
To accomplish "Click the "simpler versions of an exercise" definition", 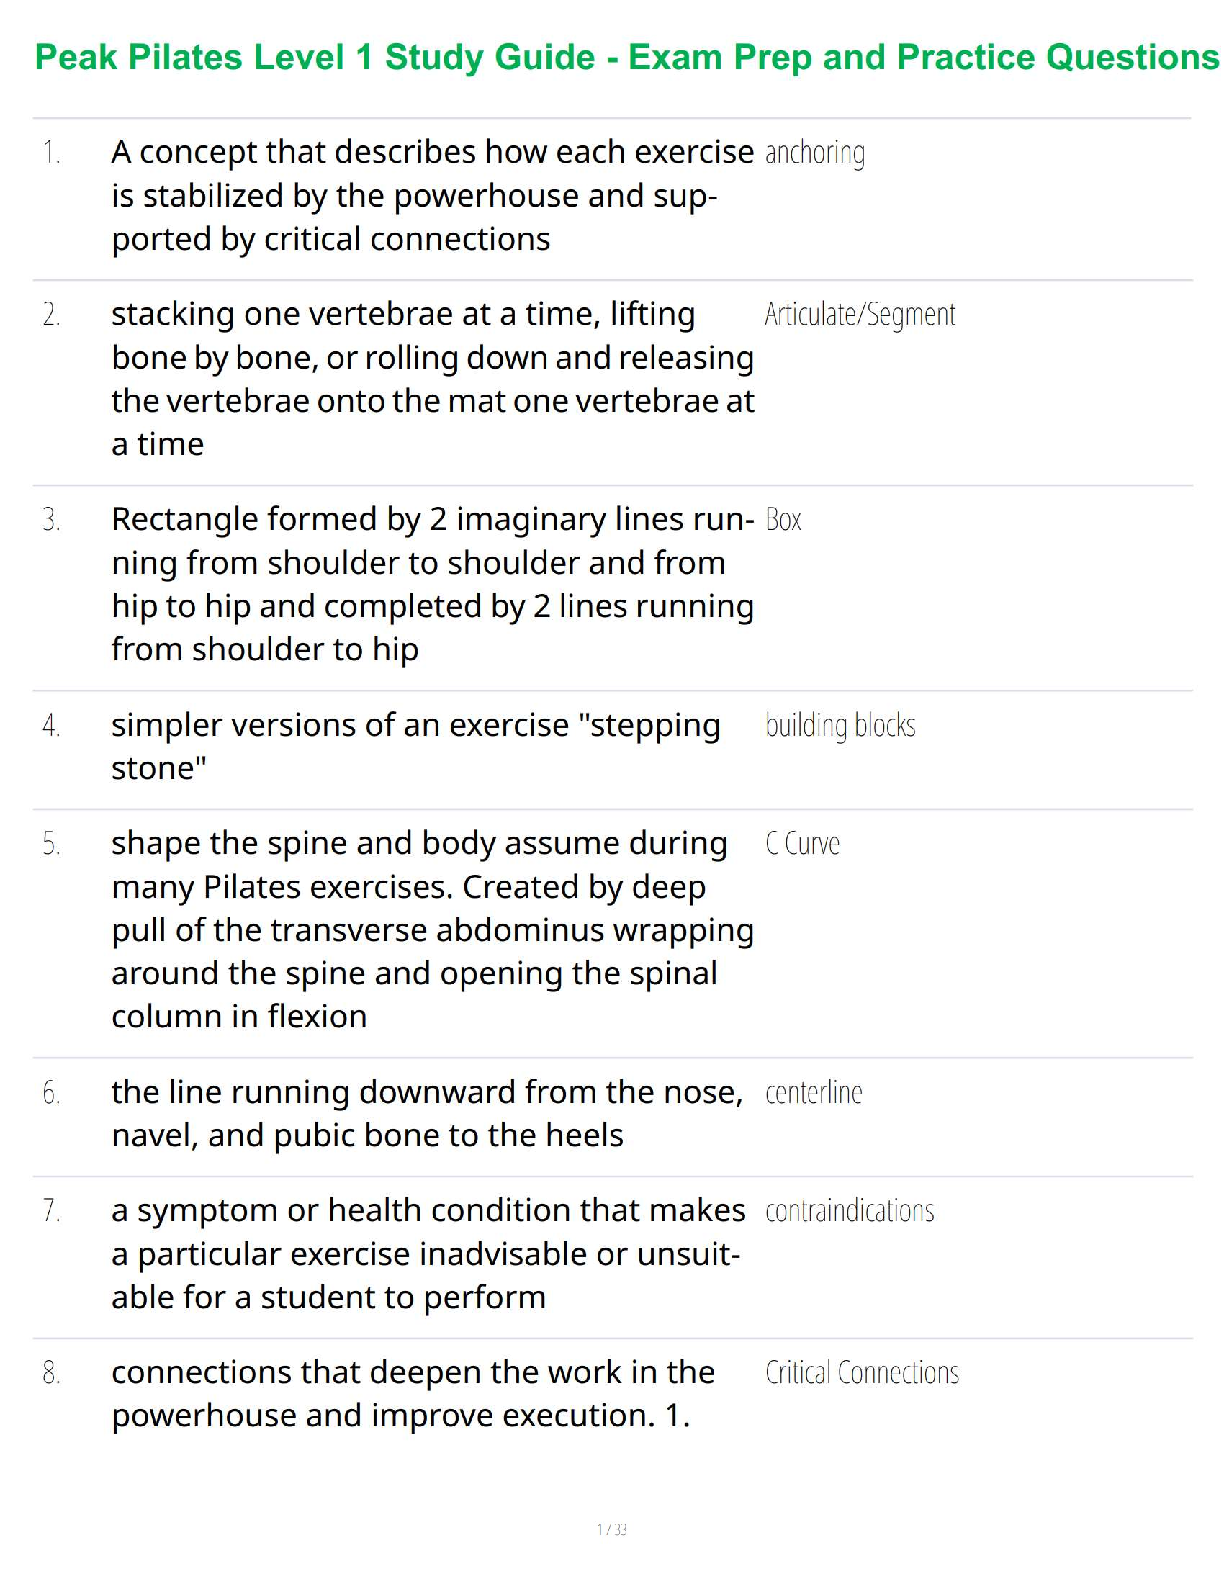I will pyautogui.click(x=415, y=746).
